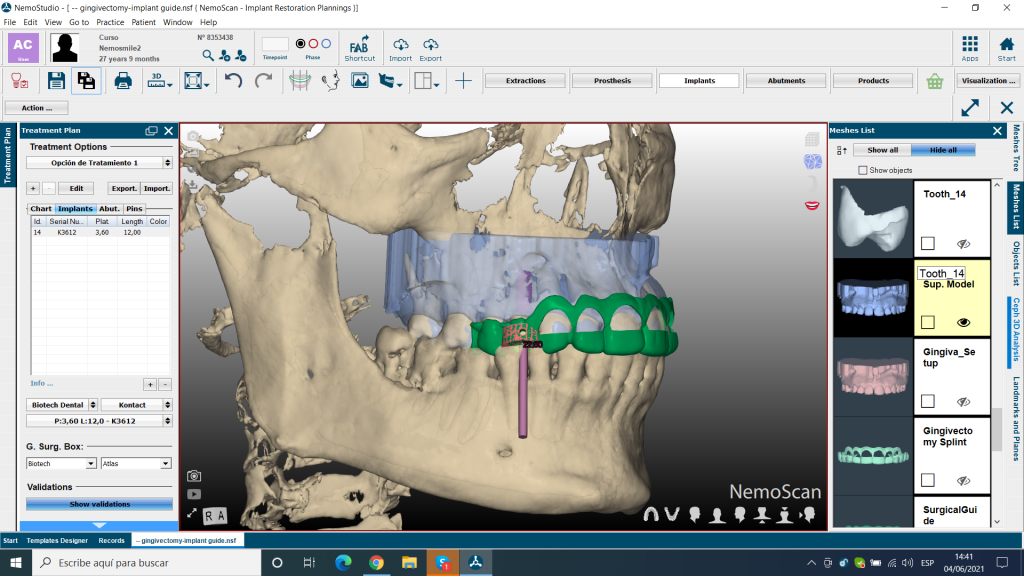Open the 3D ruler measurement dropdown
The image size is (1024, 576).
159,81
